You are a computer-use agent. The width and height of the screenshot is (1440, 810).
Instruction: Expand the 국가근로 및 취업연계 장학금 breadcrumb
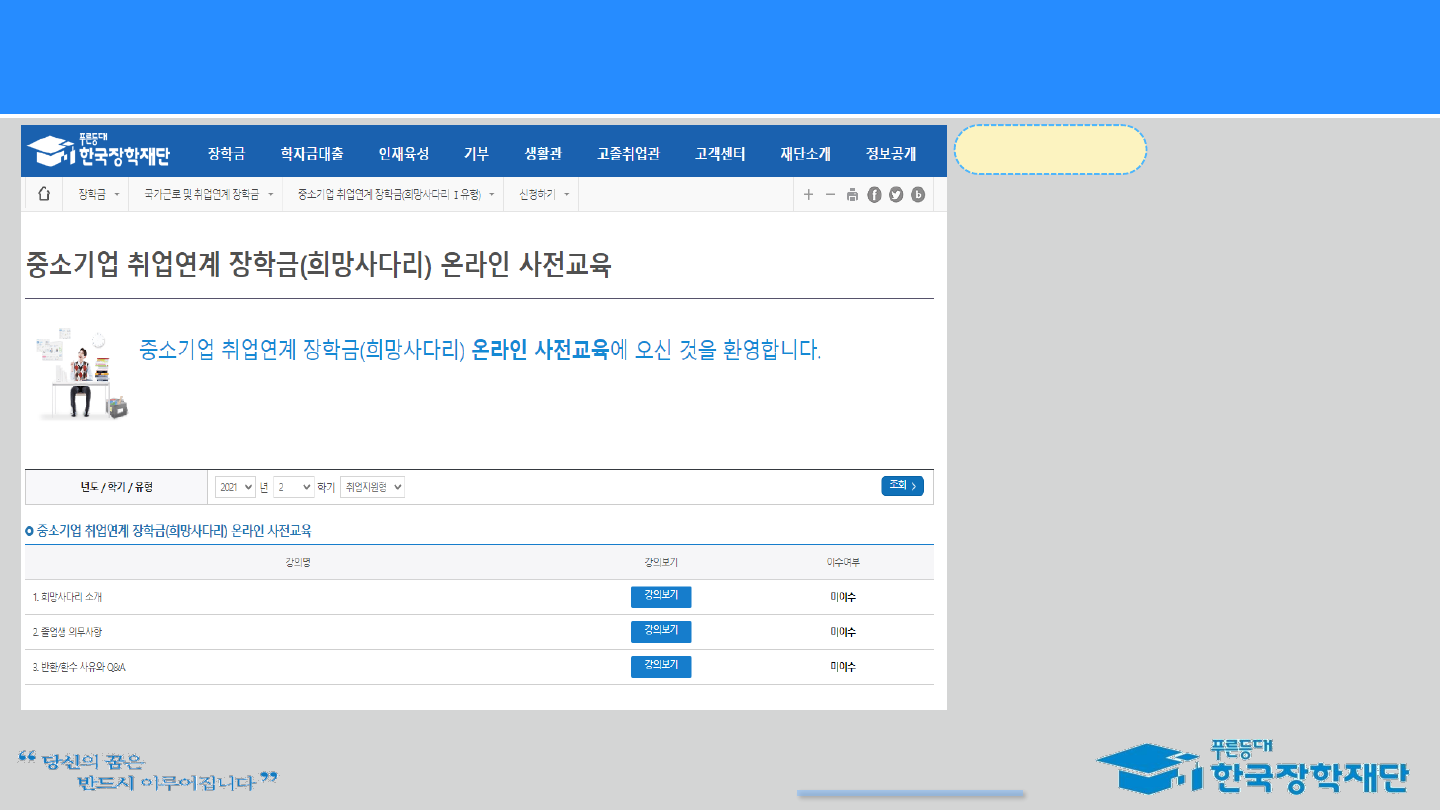coord(207,195)
